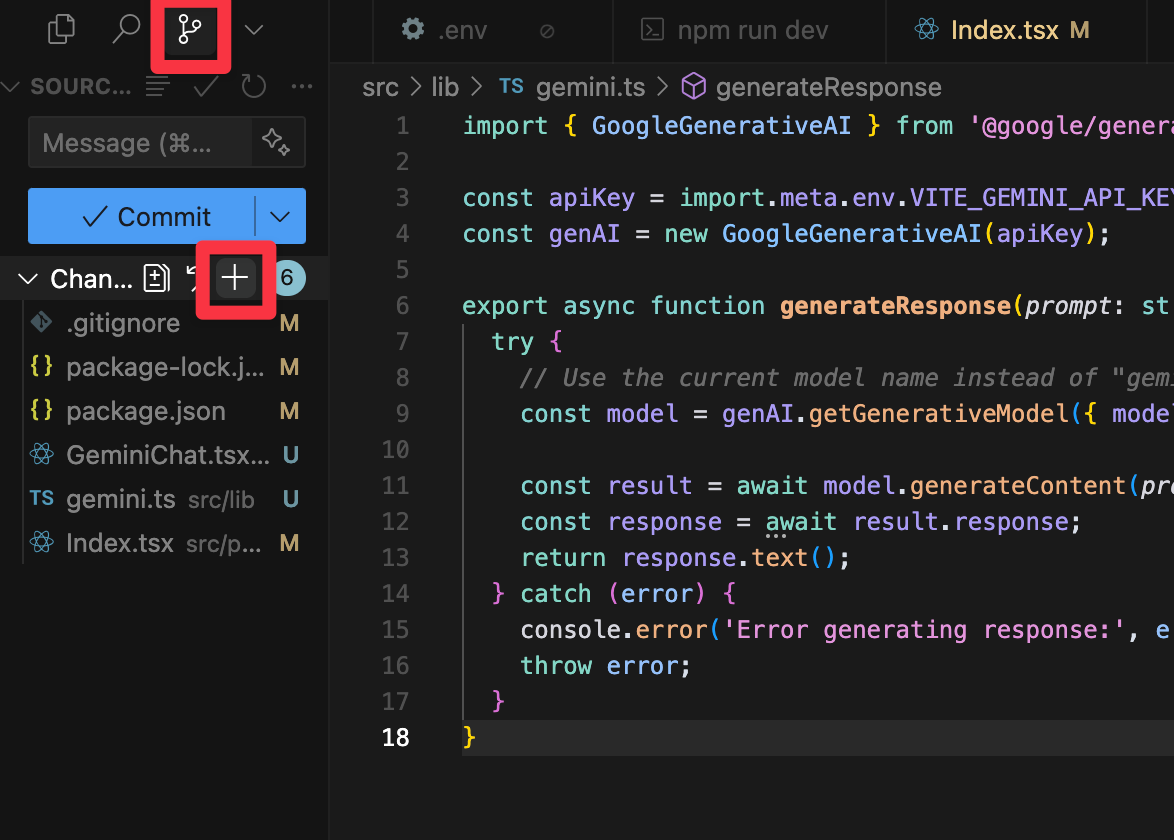This screenshot has height=840, width=1174.
Task: Stage all changes with the plus icon
Action: tap(235, 278)
